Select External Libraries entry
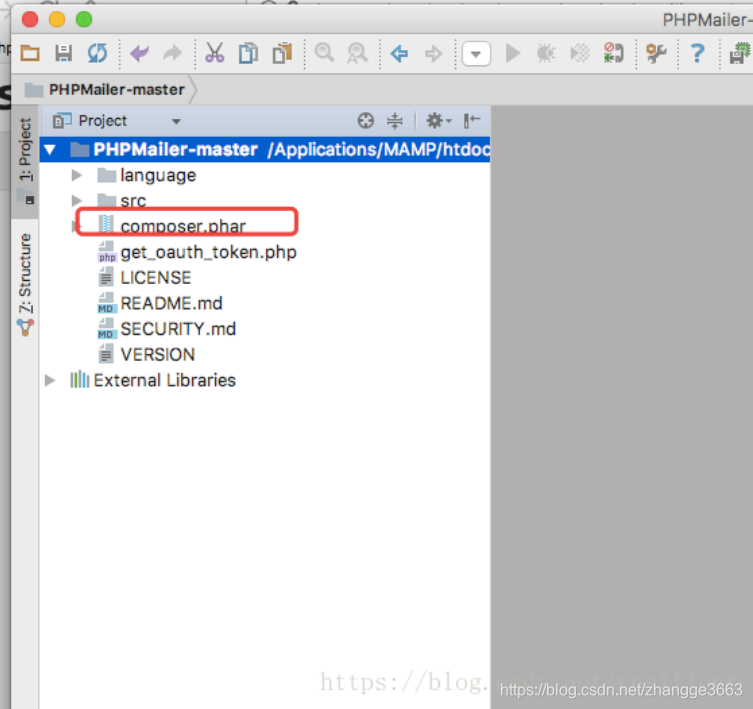The height and width of the screenshot is (709, 753). tap(165, 380)
